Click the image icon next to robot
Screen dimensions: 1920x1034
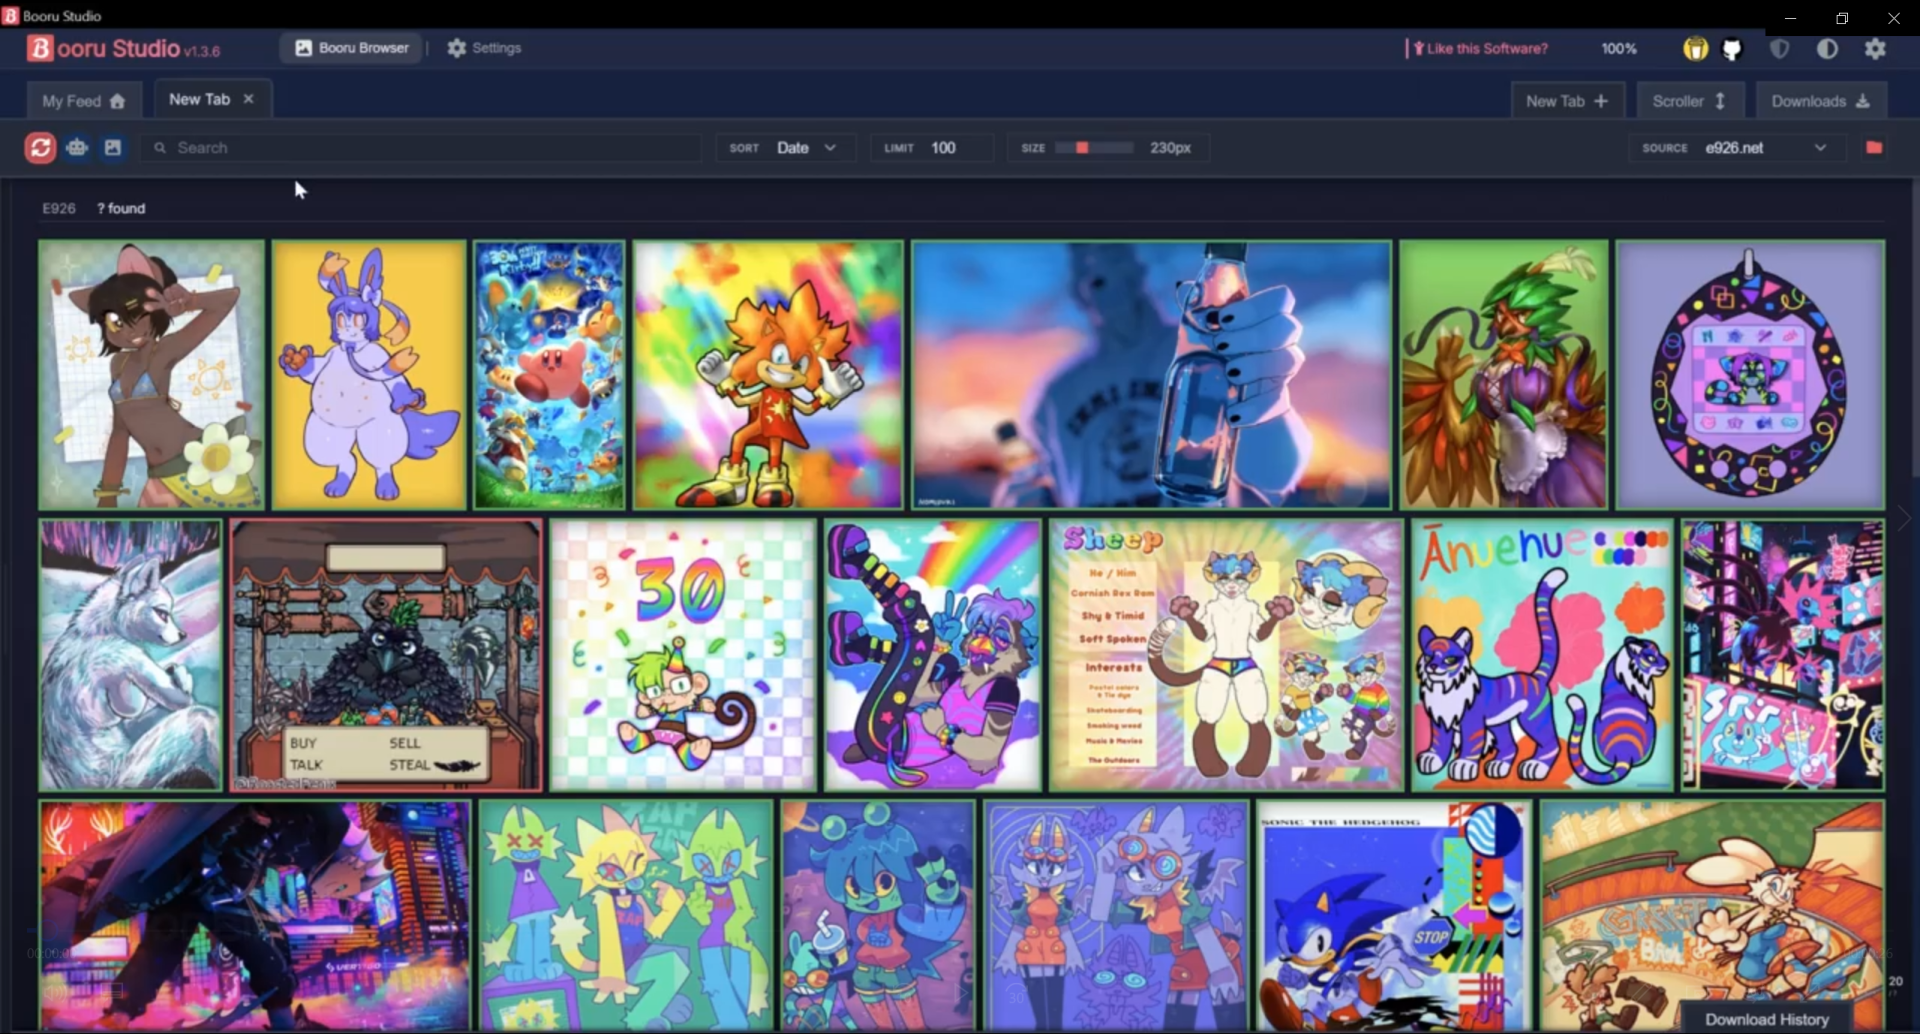point(113,148)
